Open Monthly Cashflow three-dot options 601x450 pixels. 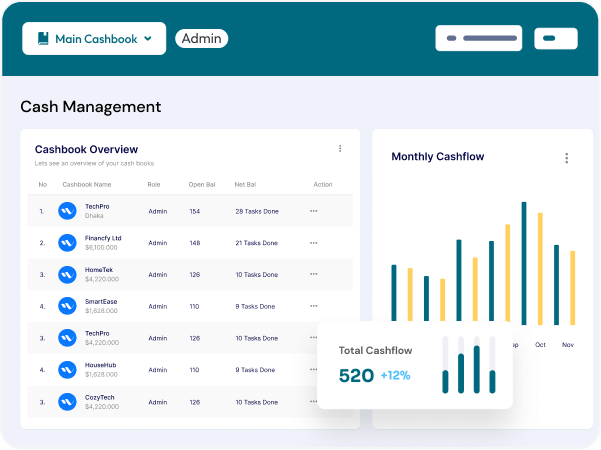(x=567, y=158)
